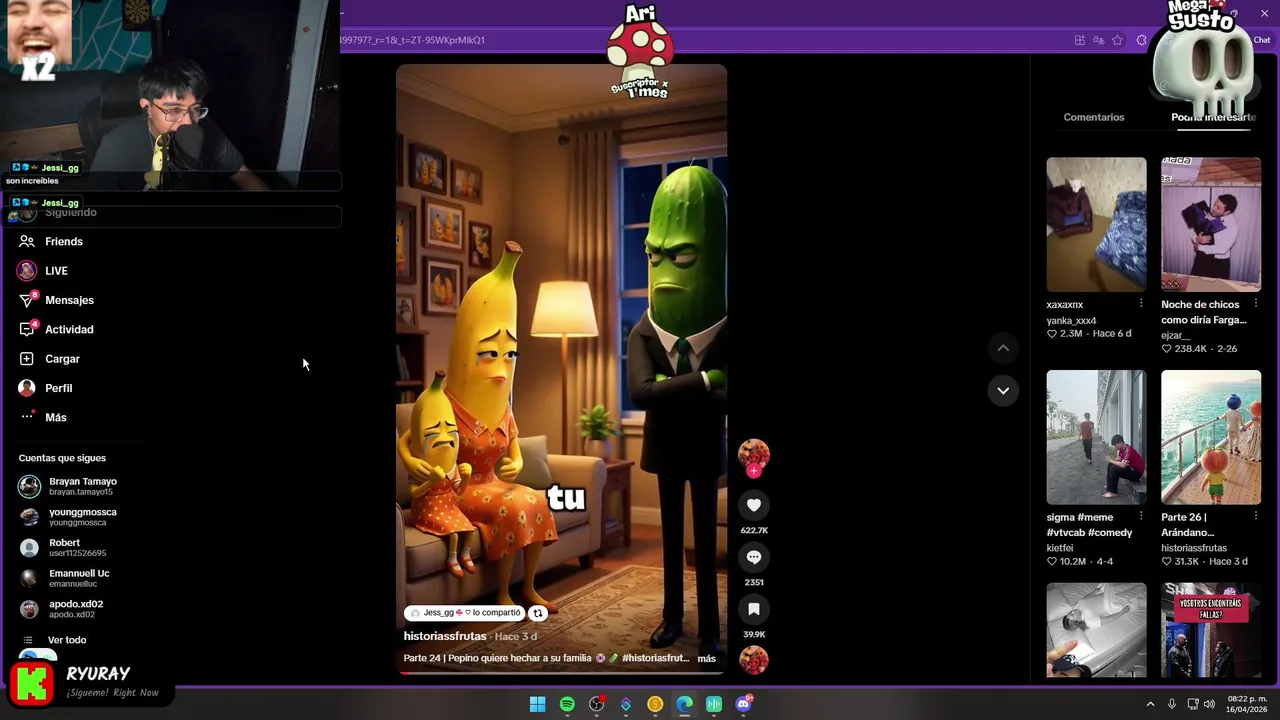The width and height of the screenshot is (1280, 720).
Task: Open the Noche de chicos video thumbnail
Action: tap(1211, 224)
